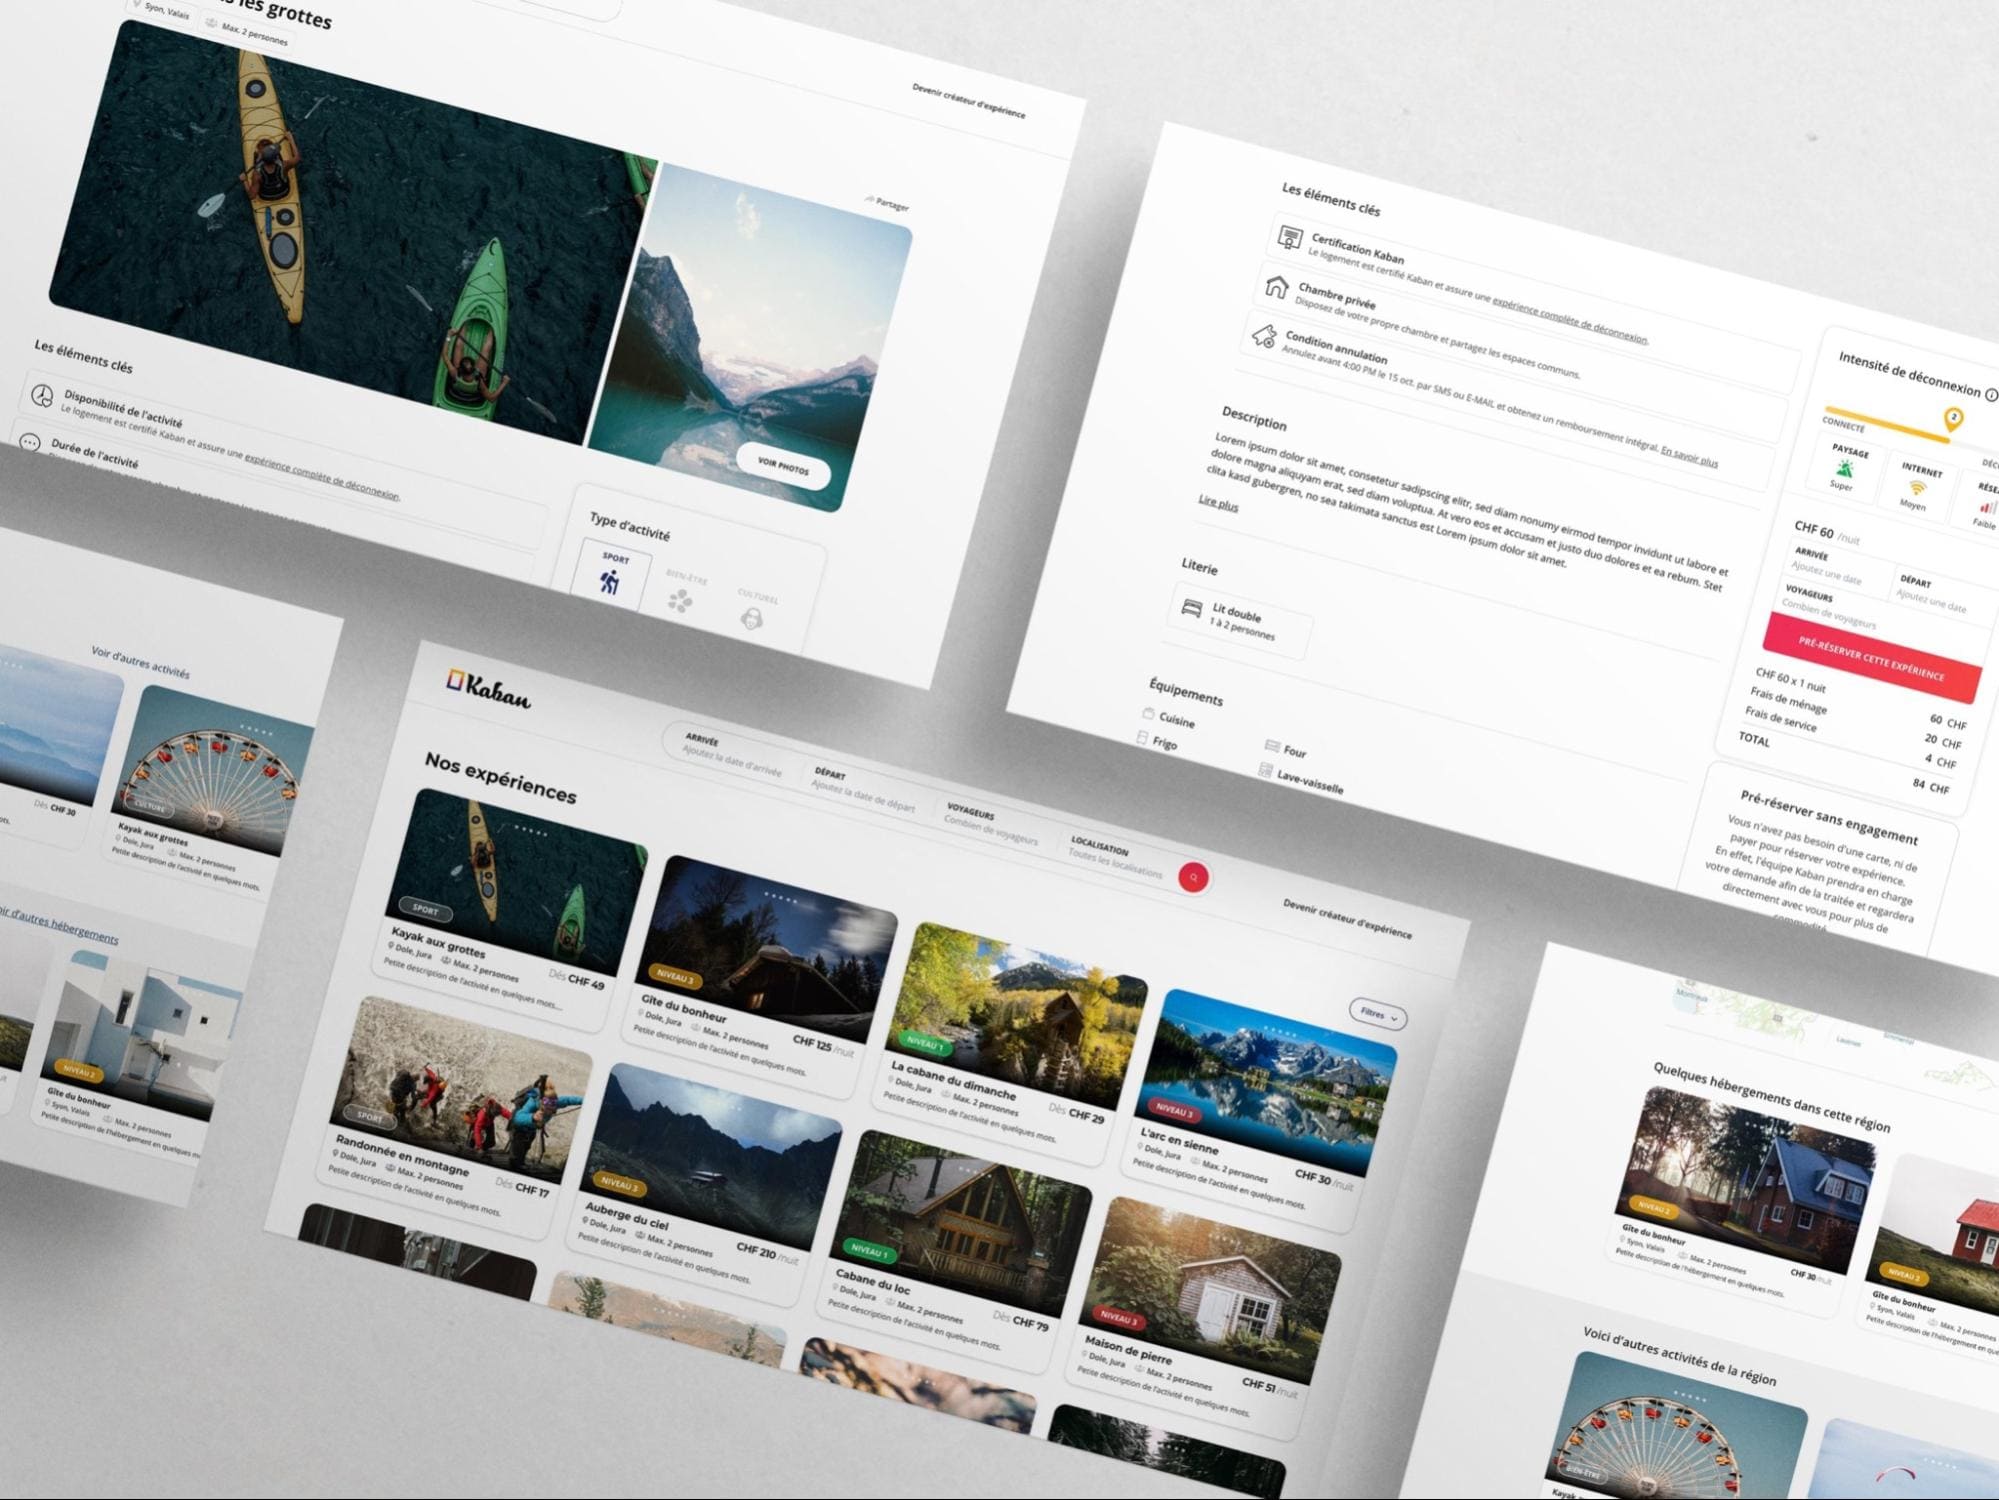Click the Frigo equipment icon

[1142, 738]
